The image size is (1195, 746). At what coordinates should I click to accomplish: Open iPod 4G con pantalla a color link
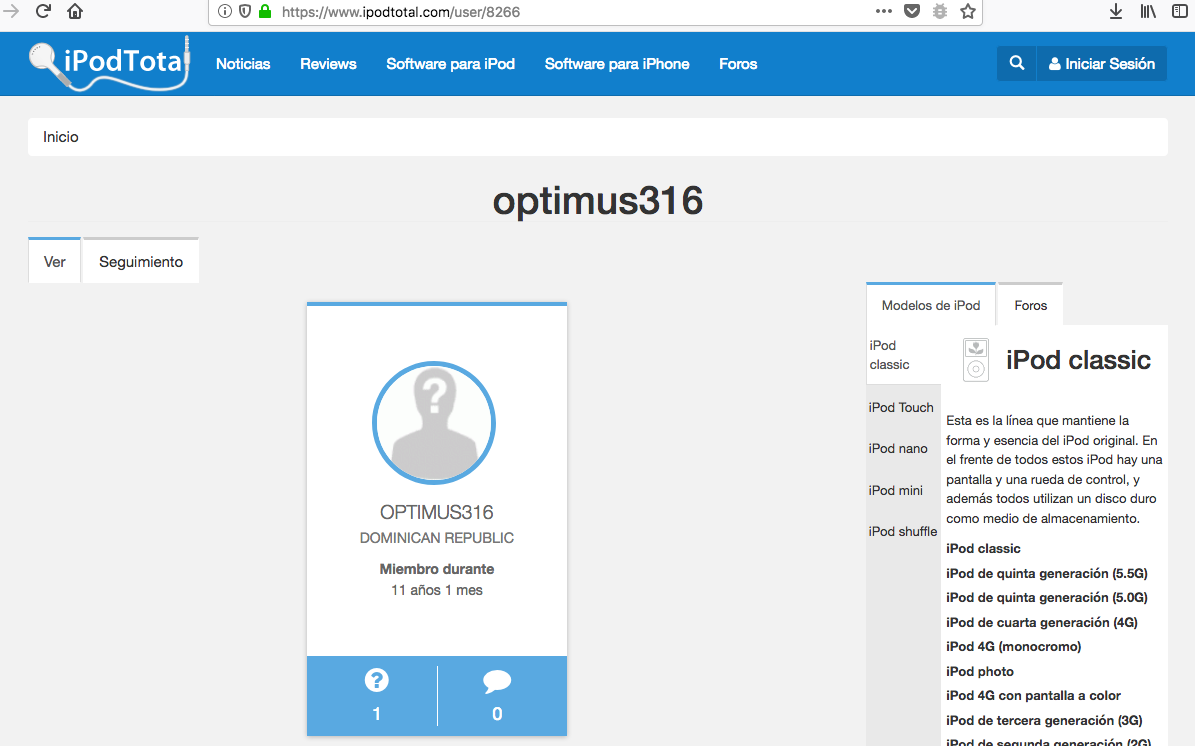click(1033, 696)
